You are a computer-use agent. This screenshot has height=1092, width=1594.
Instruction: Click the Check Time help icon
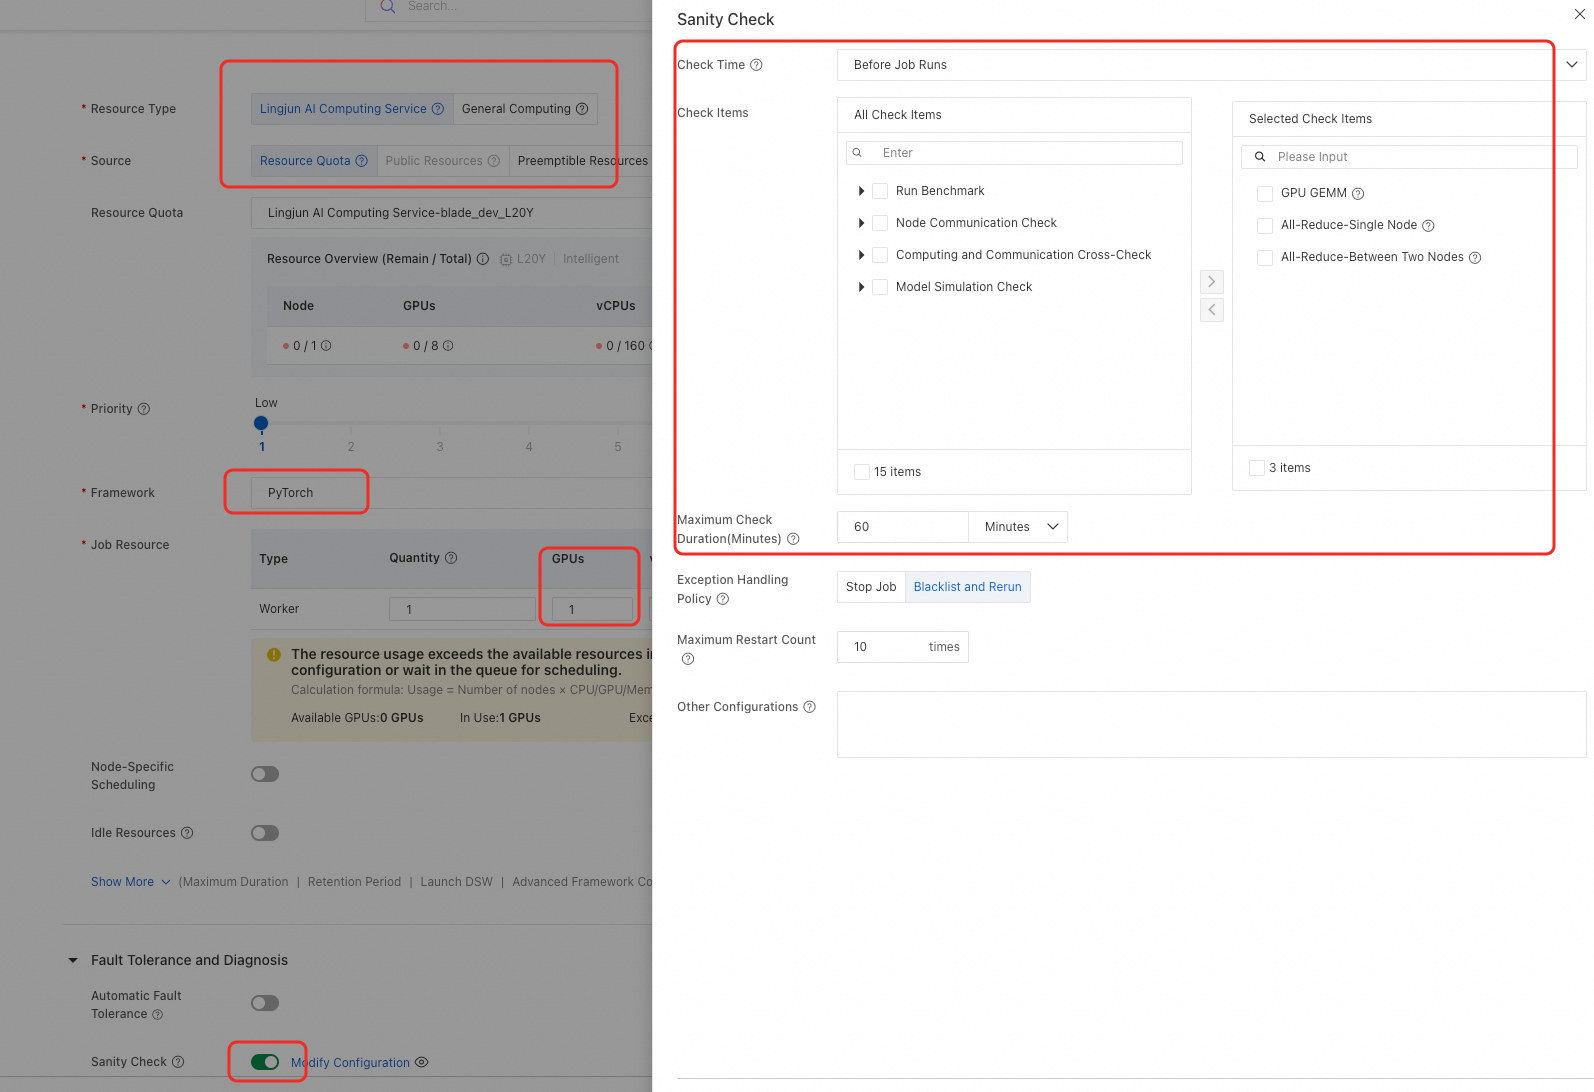[x=756, y=65]
